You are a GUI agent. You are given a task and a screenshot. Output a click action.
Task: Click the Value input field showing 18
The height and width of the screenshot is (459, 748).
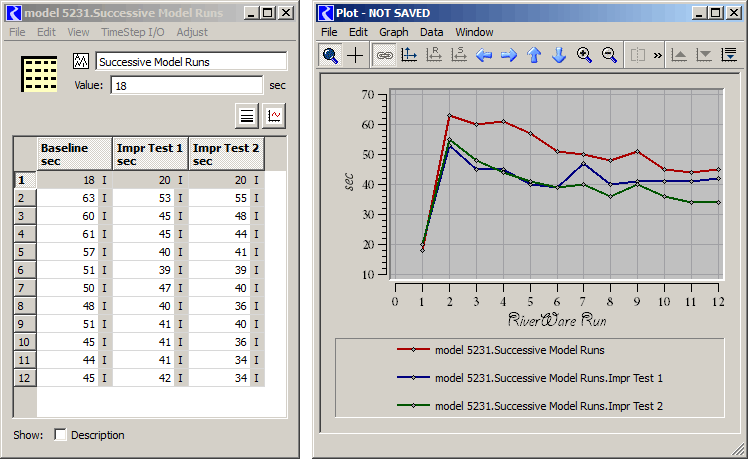187,85
